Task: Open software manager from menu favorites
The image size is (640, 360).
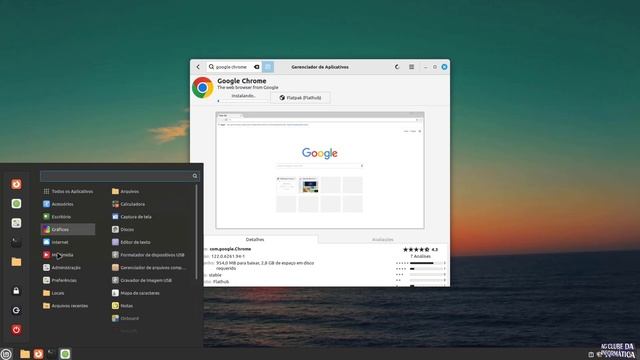Action: pos(16,204)
